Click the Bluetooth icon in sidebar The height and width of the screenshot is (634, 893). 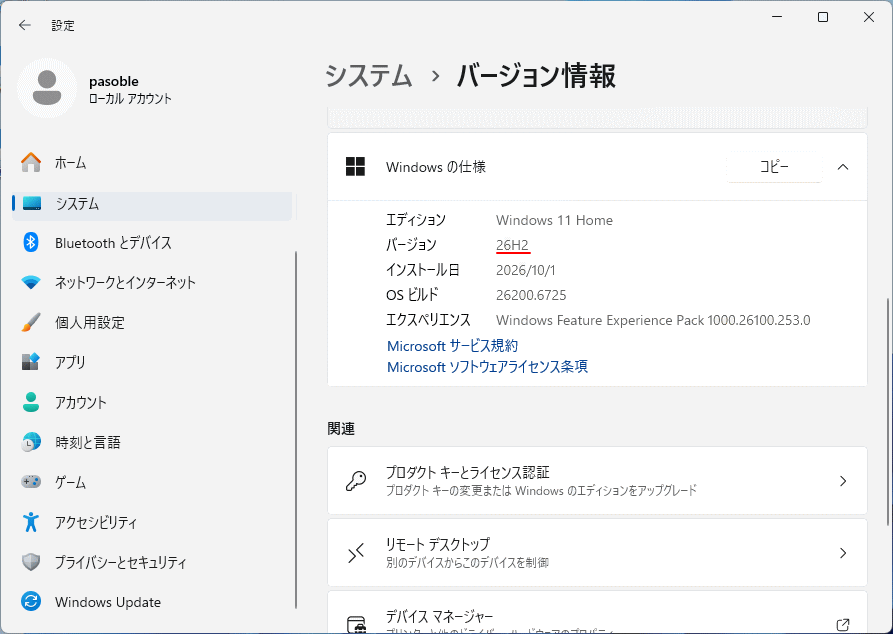31,243
